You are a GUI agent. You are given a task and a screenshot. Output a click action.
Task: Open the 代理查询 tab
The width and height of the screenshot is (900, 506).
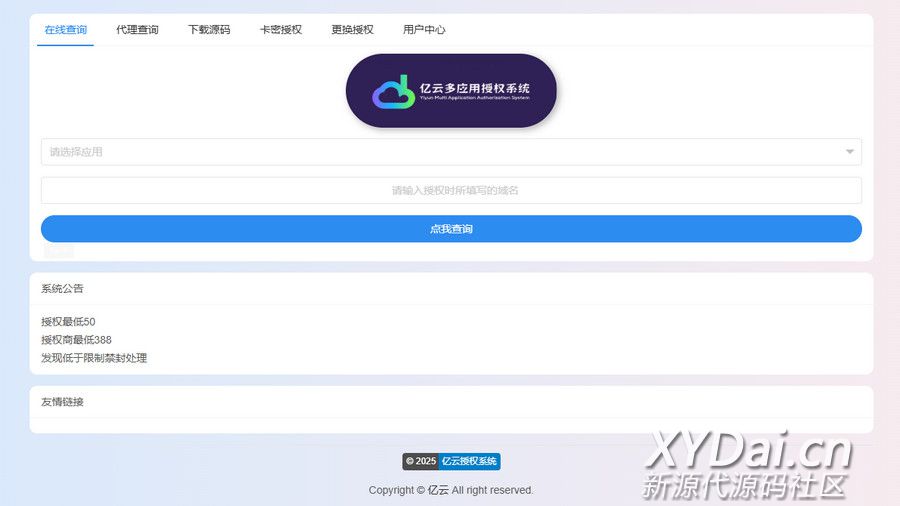click(x=137, y=30)
